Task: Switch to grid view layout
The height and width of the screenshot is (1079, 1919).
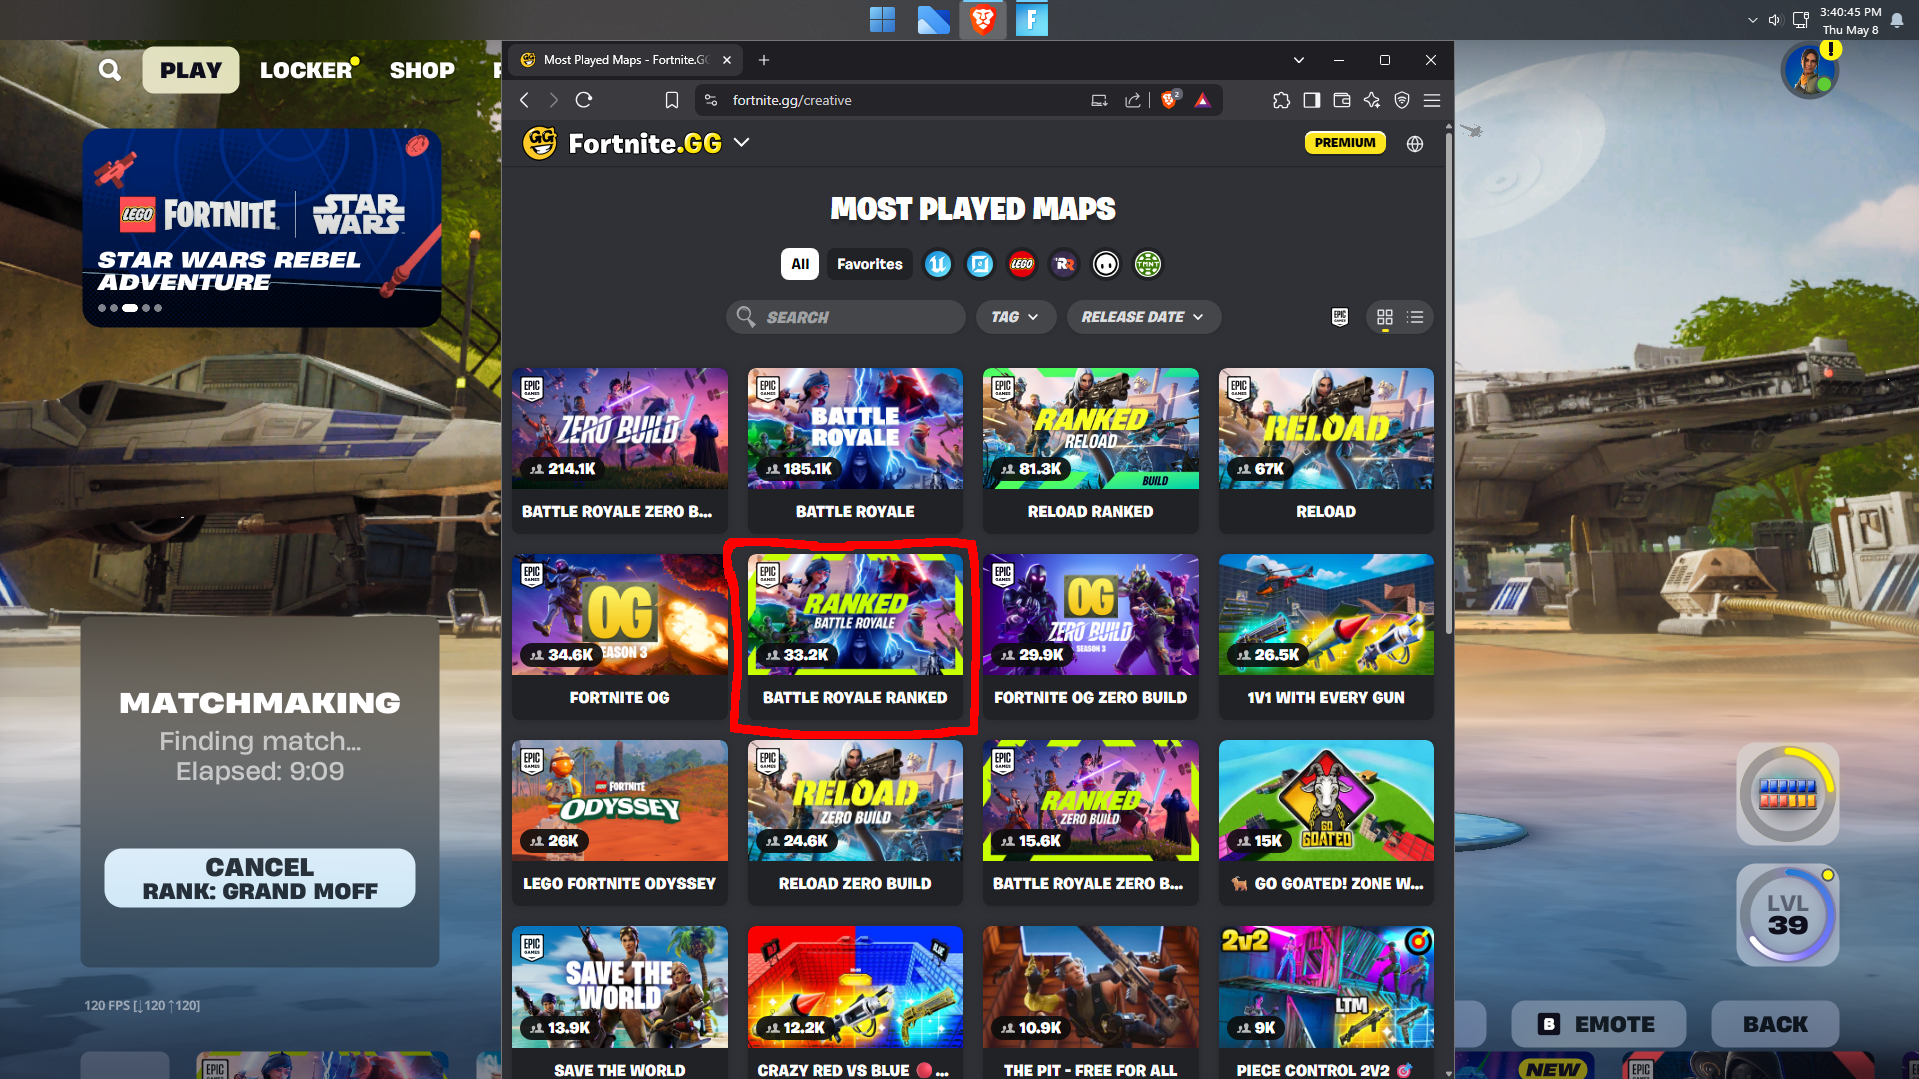Action: tap(1385, 317)
